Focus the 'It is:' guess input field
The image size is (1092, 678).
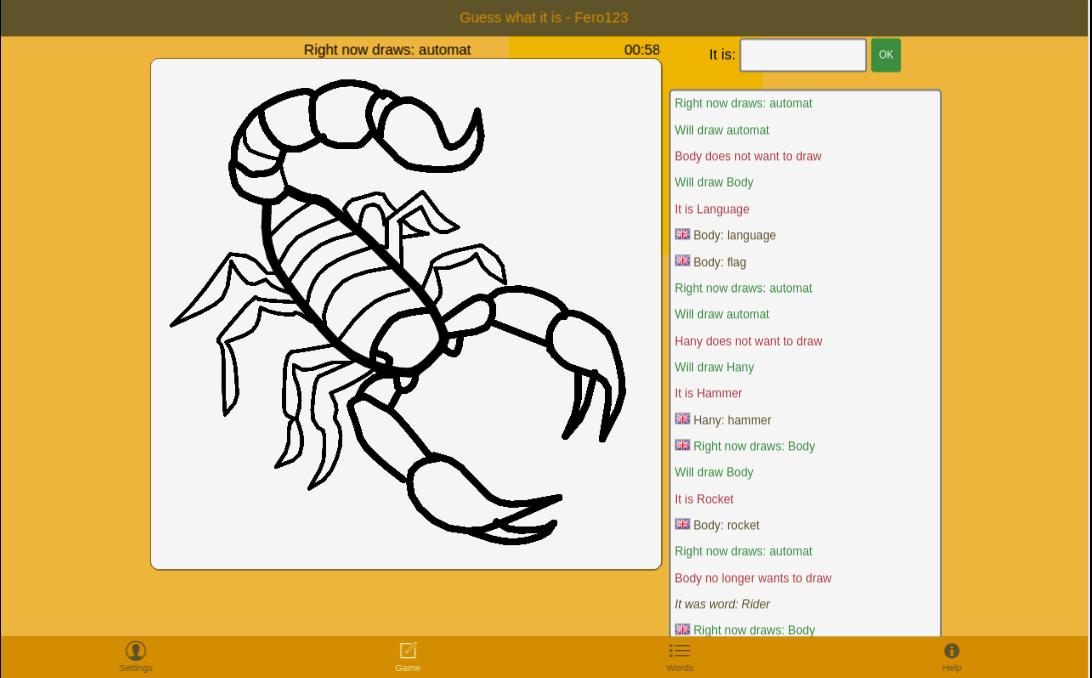pos(802,55)
